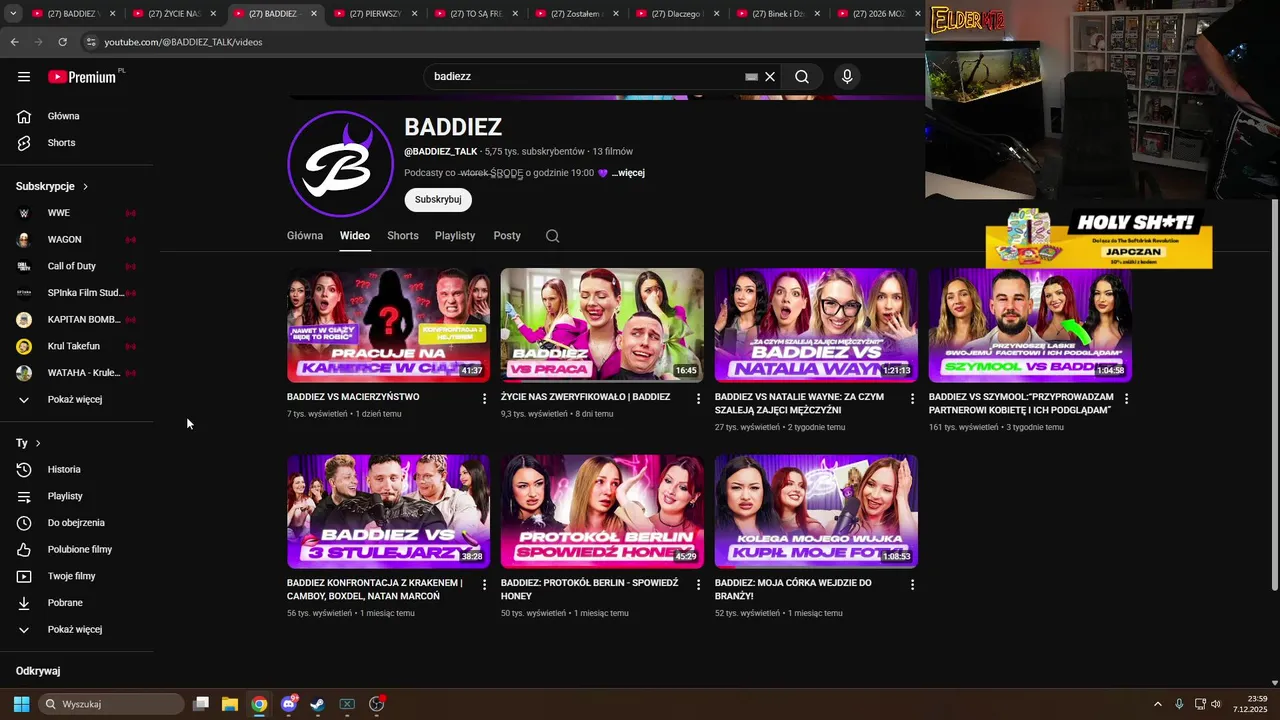Start voice search with microphone
Image resolution: width=1280 pixels, height=720 pixels.
coord(847,77)
